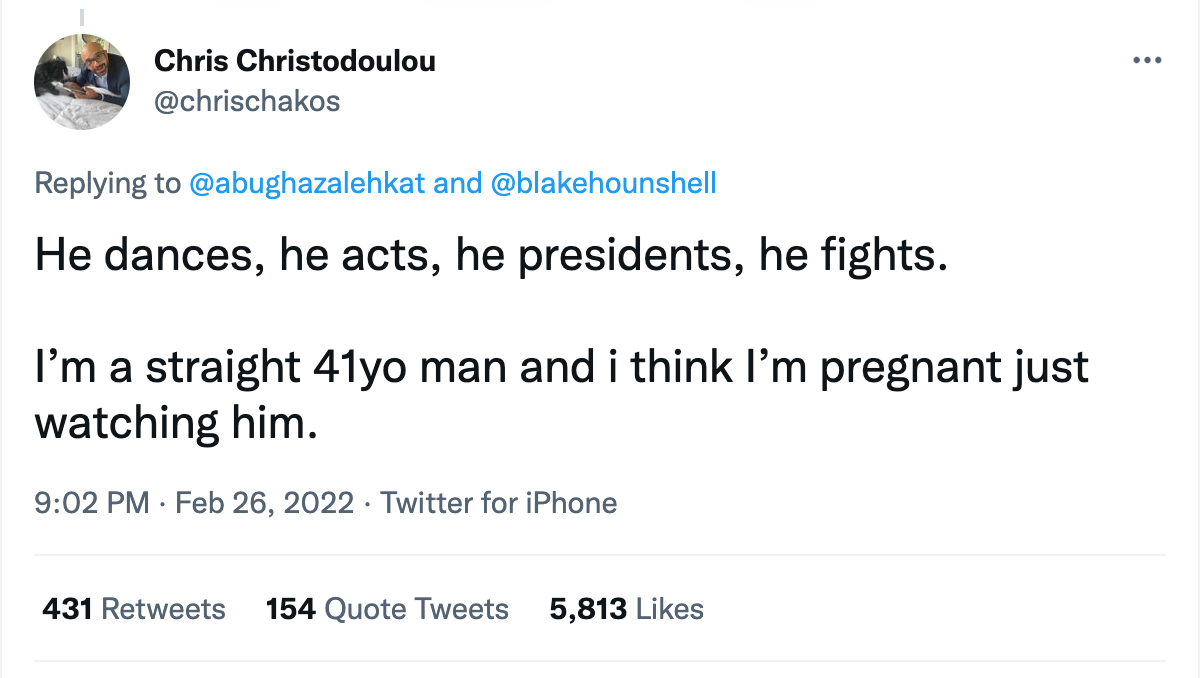Click the 431 retweet count number
This screenshot has height=678, width=1200.
click(68, 609)
